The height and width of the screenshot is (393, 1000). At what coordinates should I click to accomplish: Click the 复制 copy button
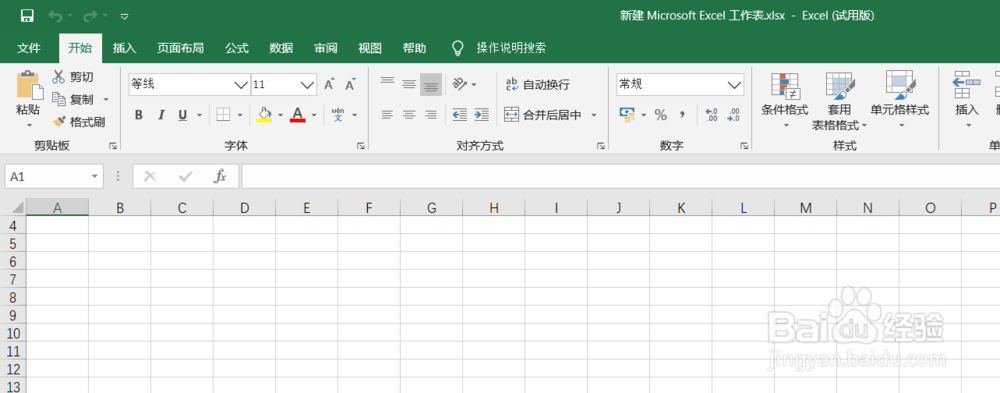click(x=73, y=100)
